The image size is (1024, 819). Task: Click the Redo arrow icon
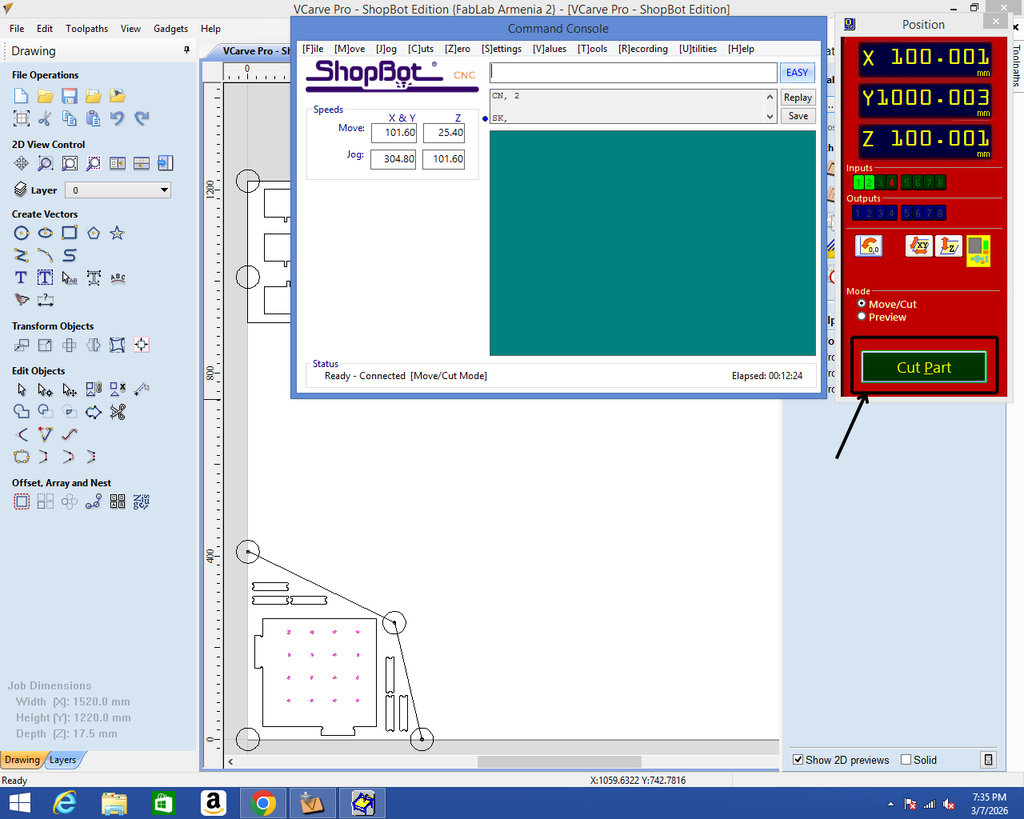coord(142,118)
